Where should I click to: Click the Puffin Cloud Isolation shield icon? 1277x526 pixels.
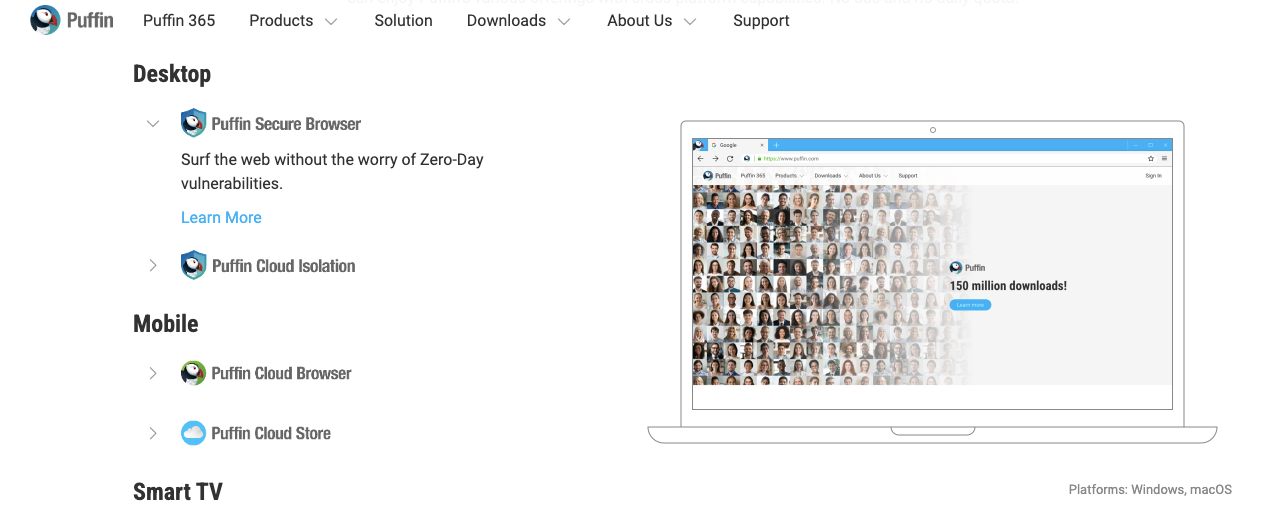[x=193, y=266]
